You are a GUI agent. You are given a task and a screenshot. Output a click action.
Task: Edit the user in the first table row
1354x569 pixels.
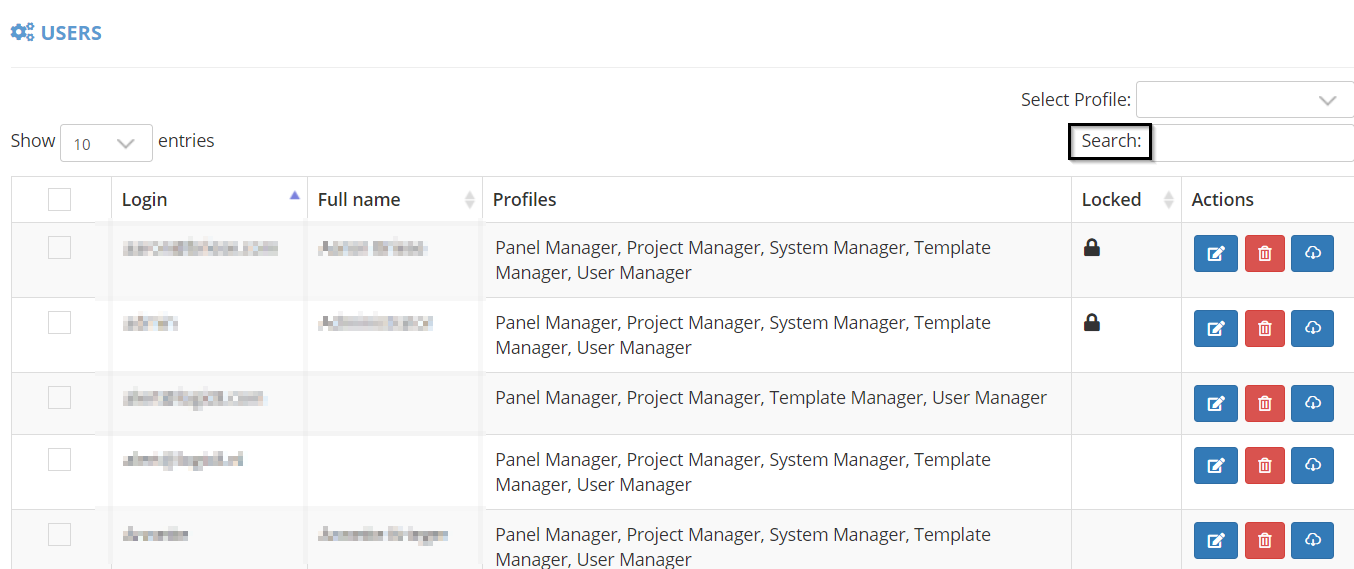coord(1216,254)
